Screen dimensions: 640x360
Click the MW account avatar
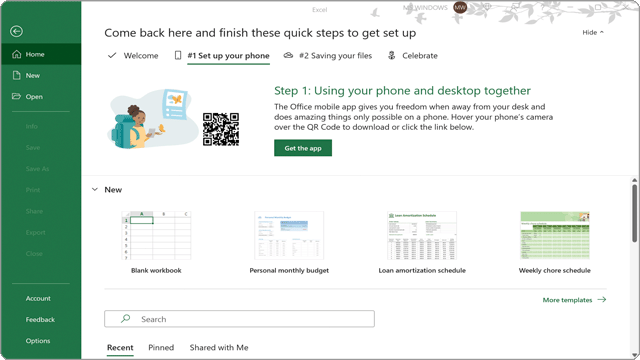[x=460, y=7]
